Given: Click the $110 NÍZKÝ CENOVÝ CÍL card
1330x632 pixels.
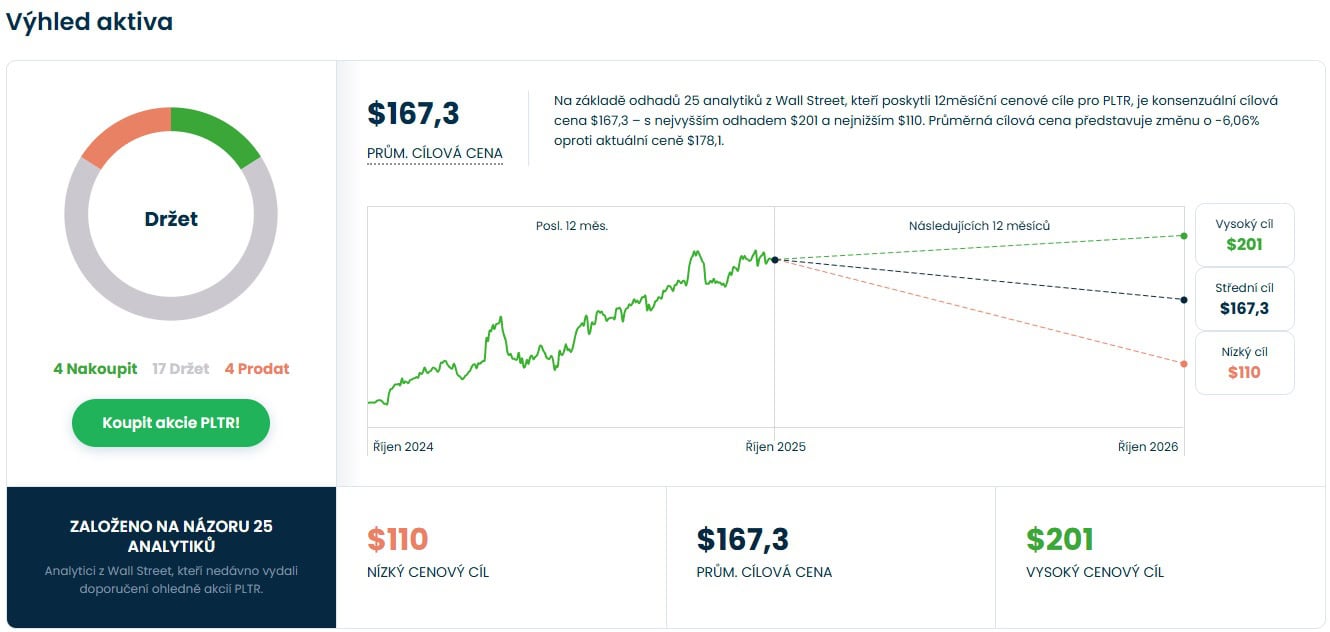Looking at the screenshot, I should [x=500, y=556].
